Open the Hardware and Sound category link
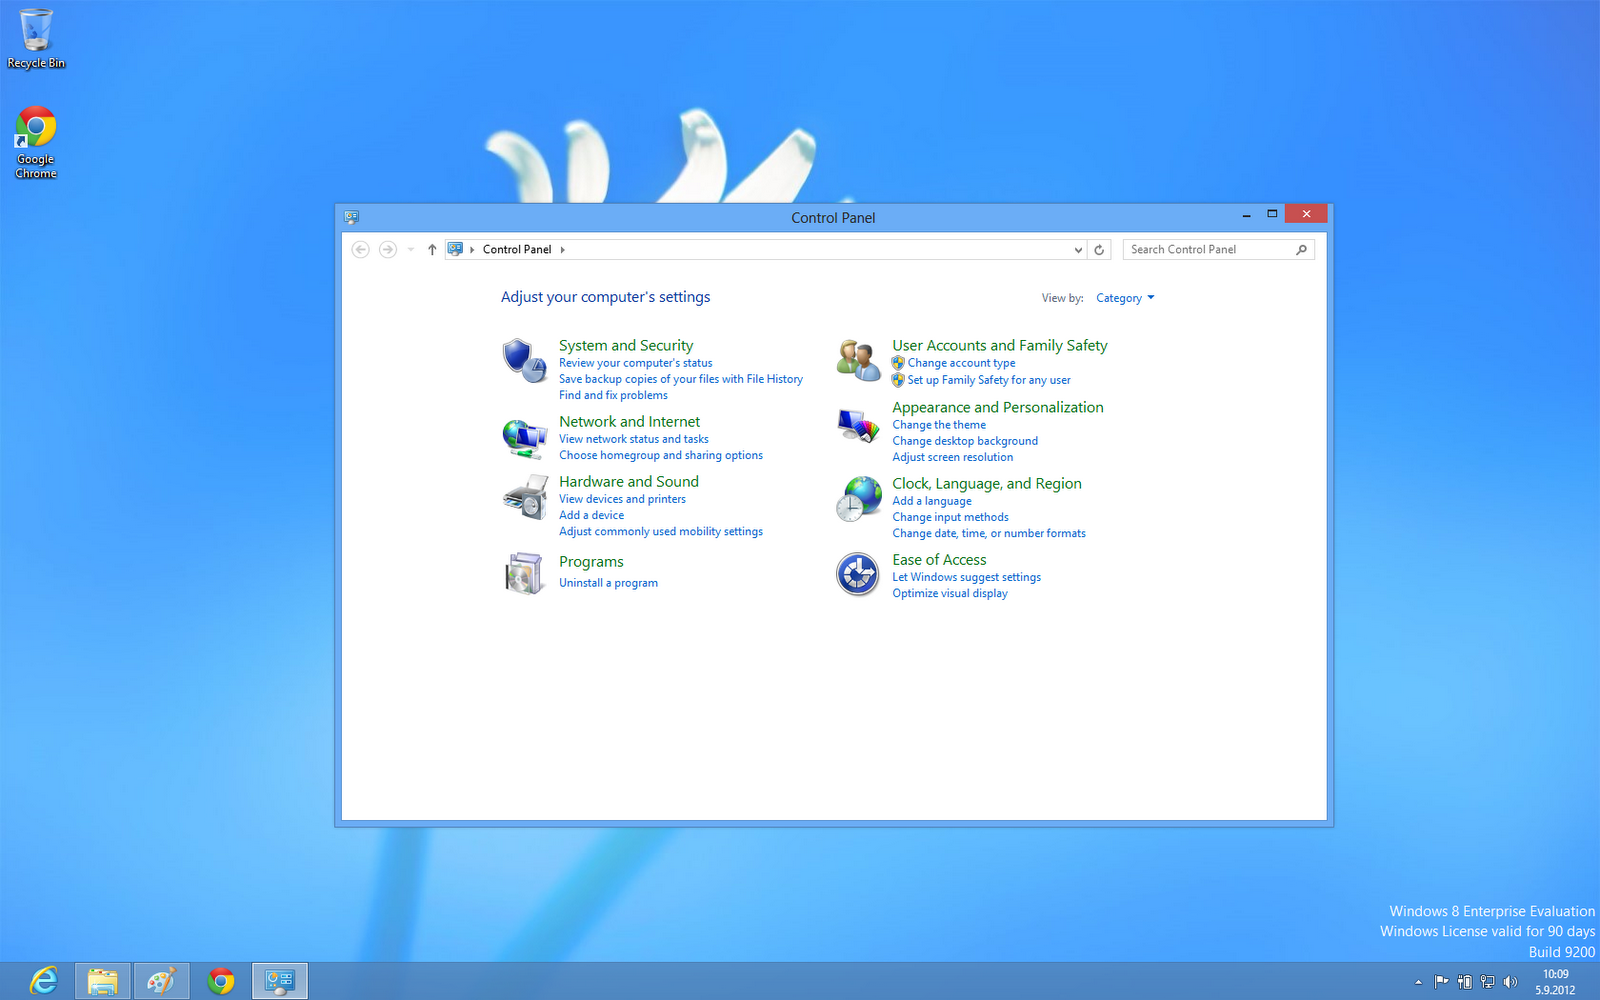 click(629, 482)
